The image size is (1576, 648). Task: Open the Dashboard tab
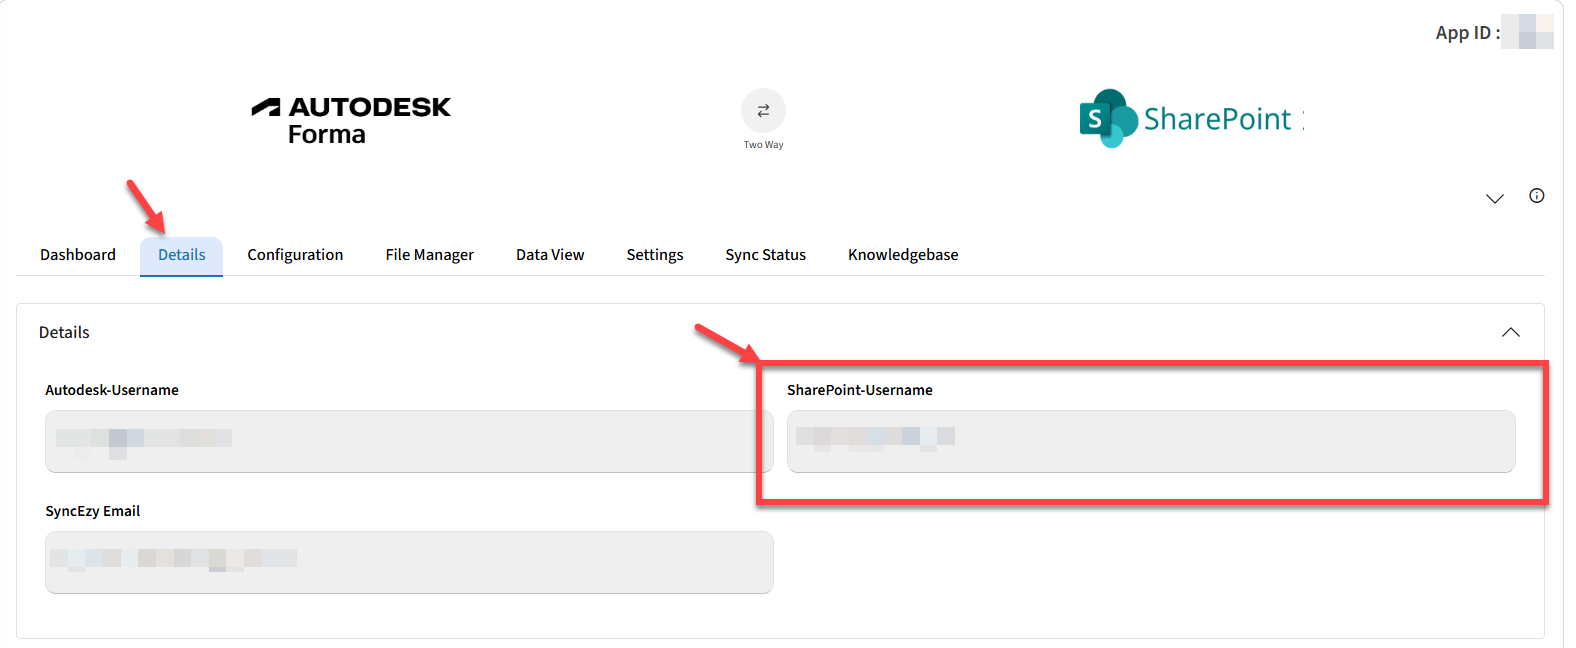78,255
